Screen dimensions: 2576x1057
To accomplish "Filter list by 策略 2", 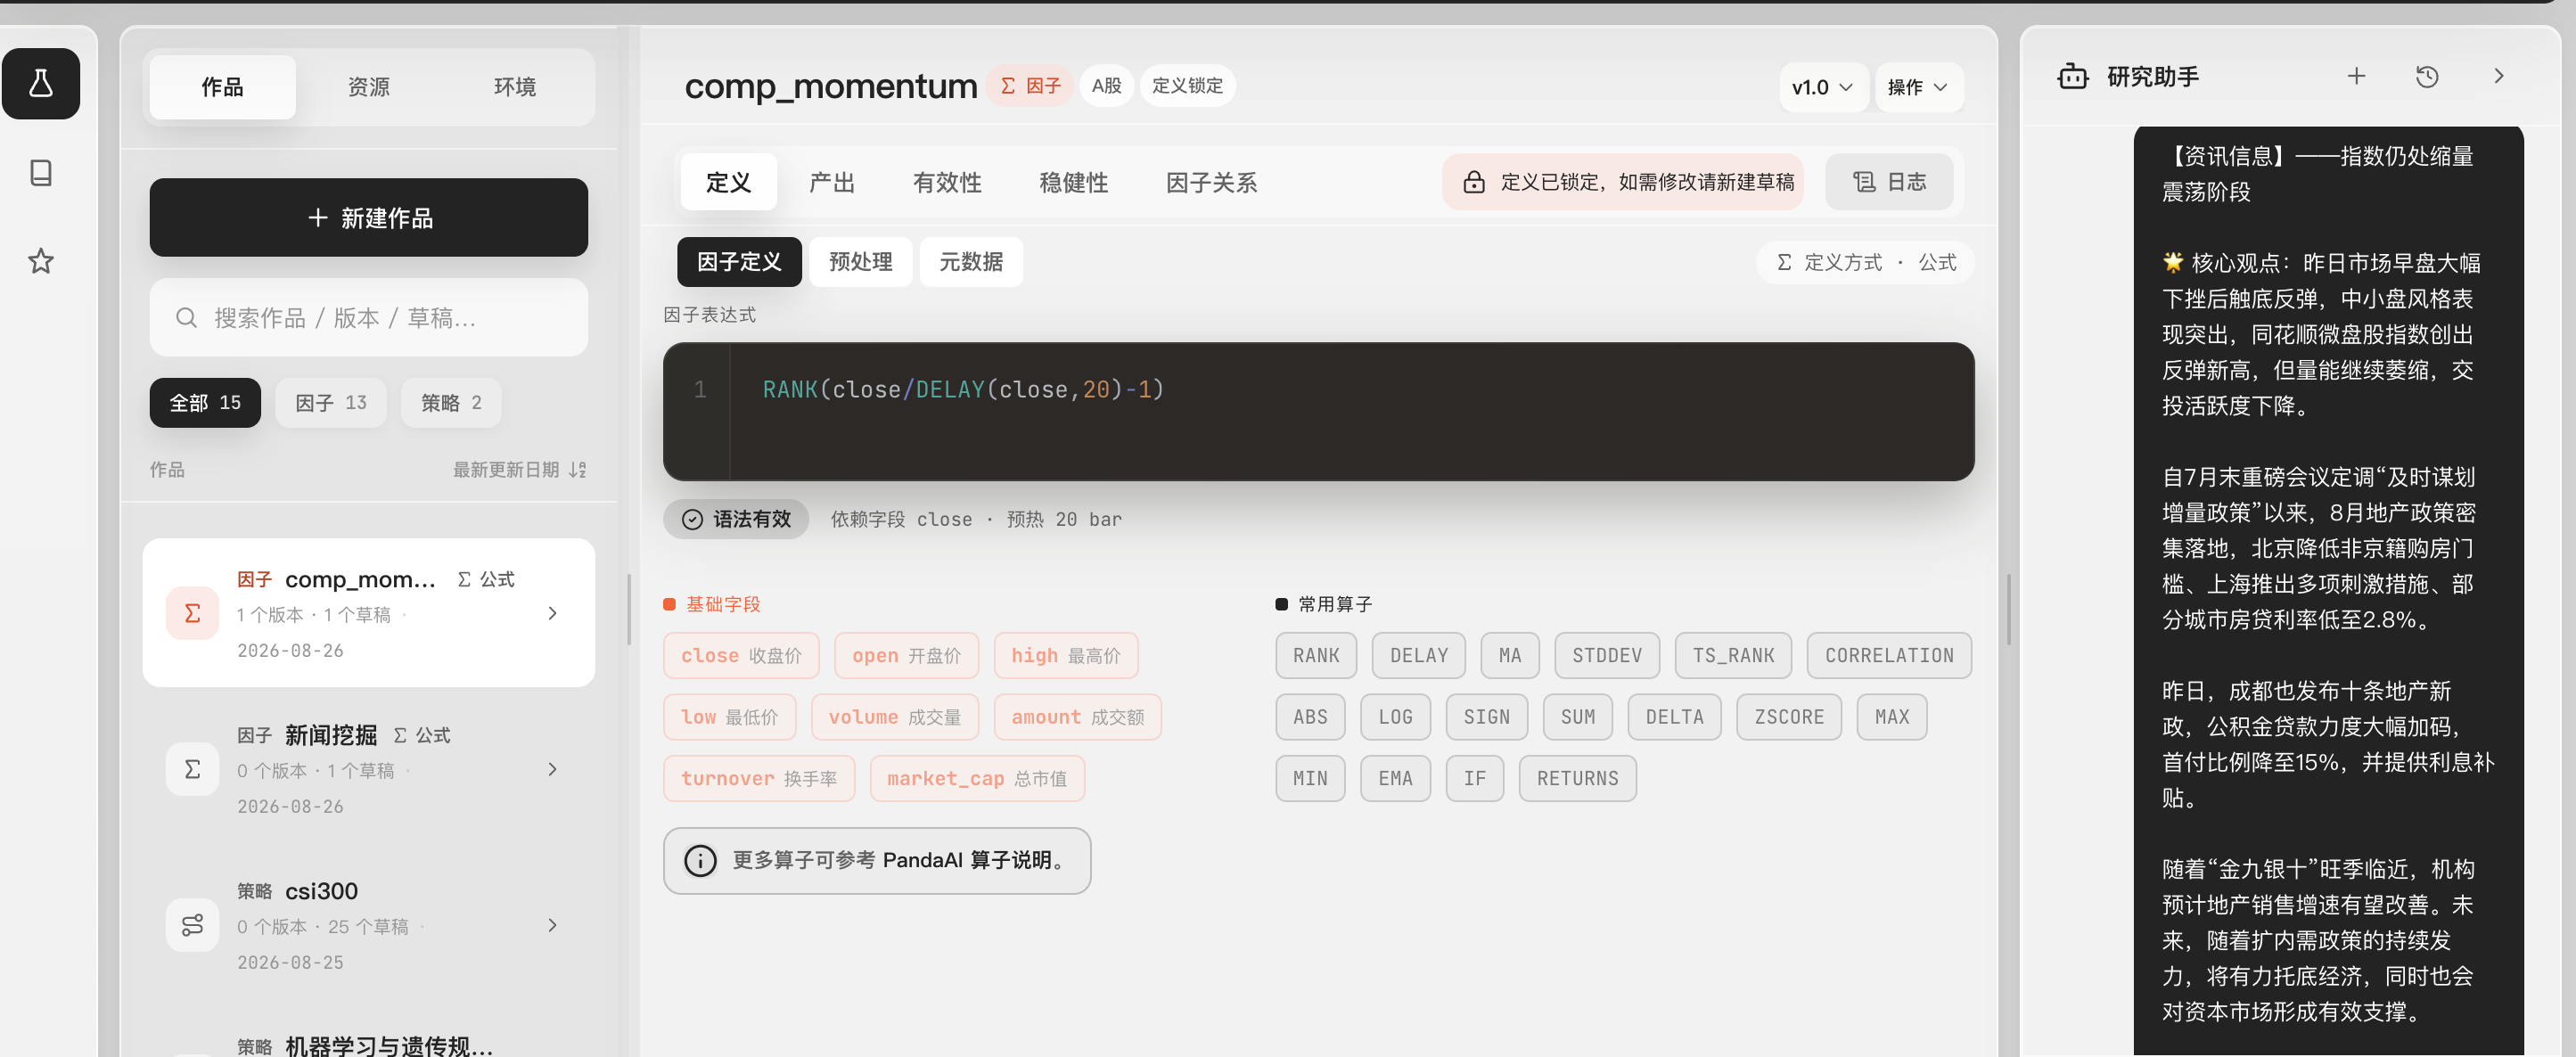I will (451, 403).
